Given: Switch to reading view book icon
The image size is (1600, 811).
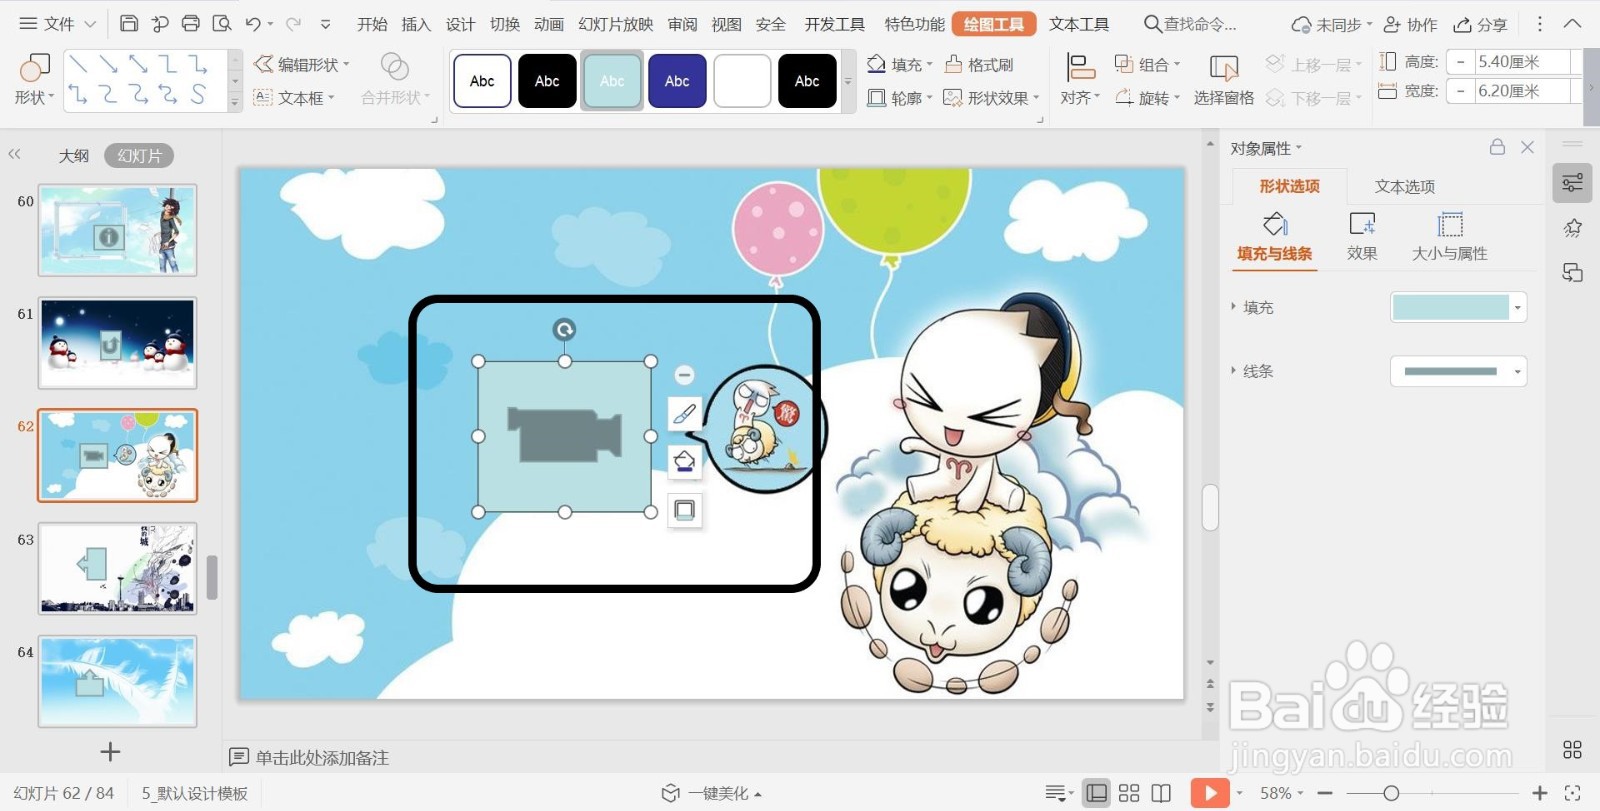Looking at the screenshot, I should coord(1161,793).
